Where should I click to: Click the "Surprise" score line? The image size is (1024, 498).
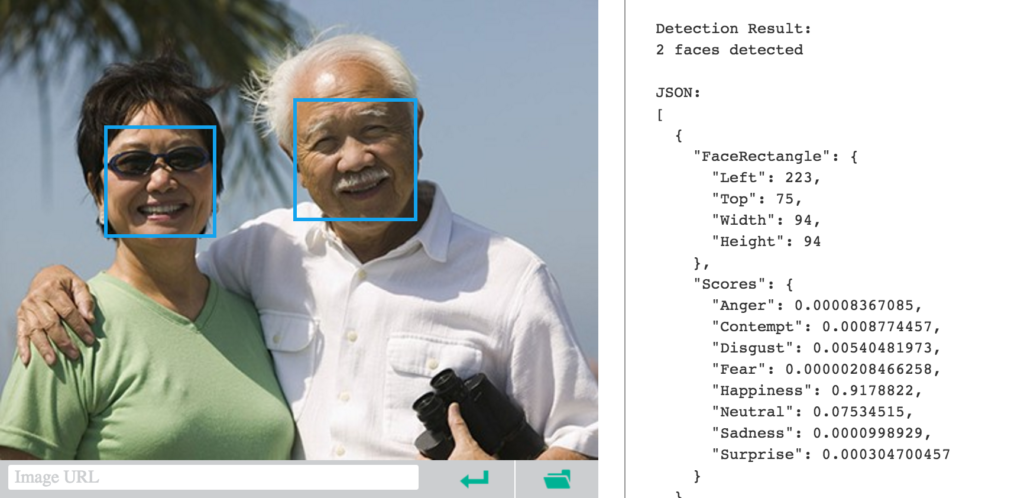tap(831, 455)
